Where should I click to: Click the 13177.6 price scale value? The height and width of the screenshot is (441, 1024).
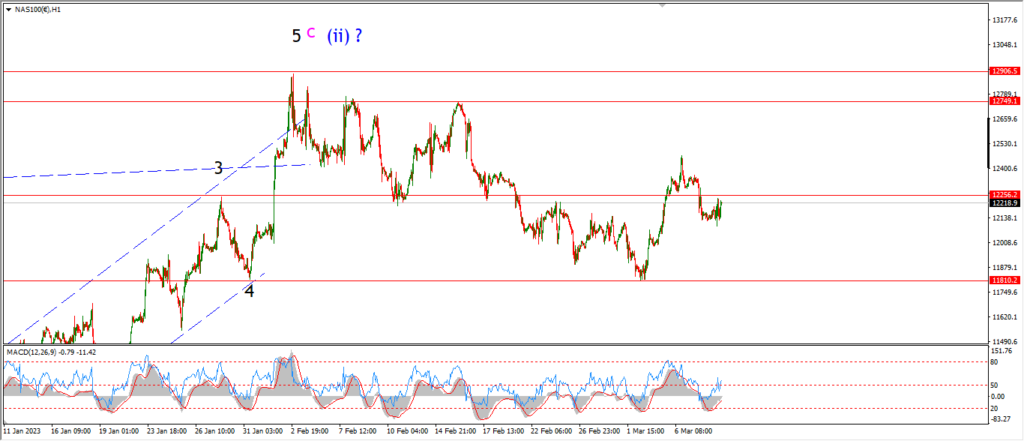tap(1003, 20)
